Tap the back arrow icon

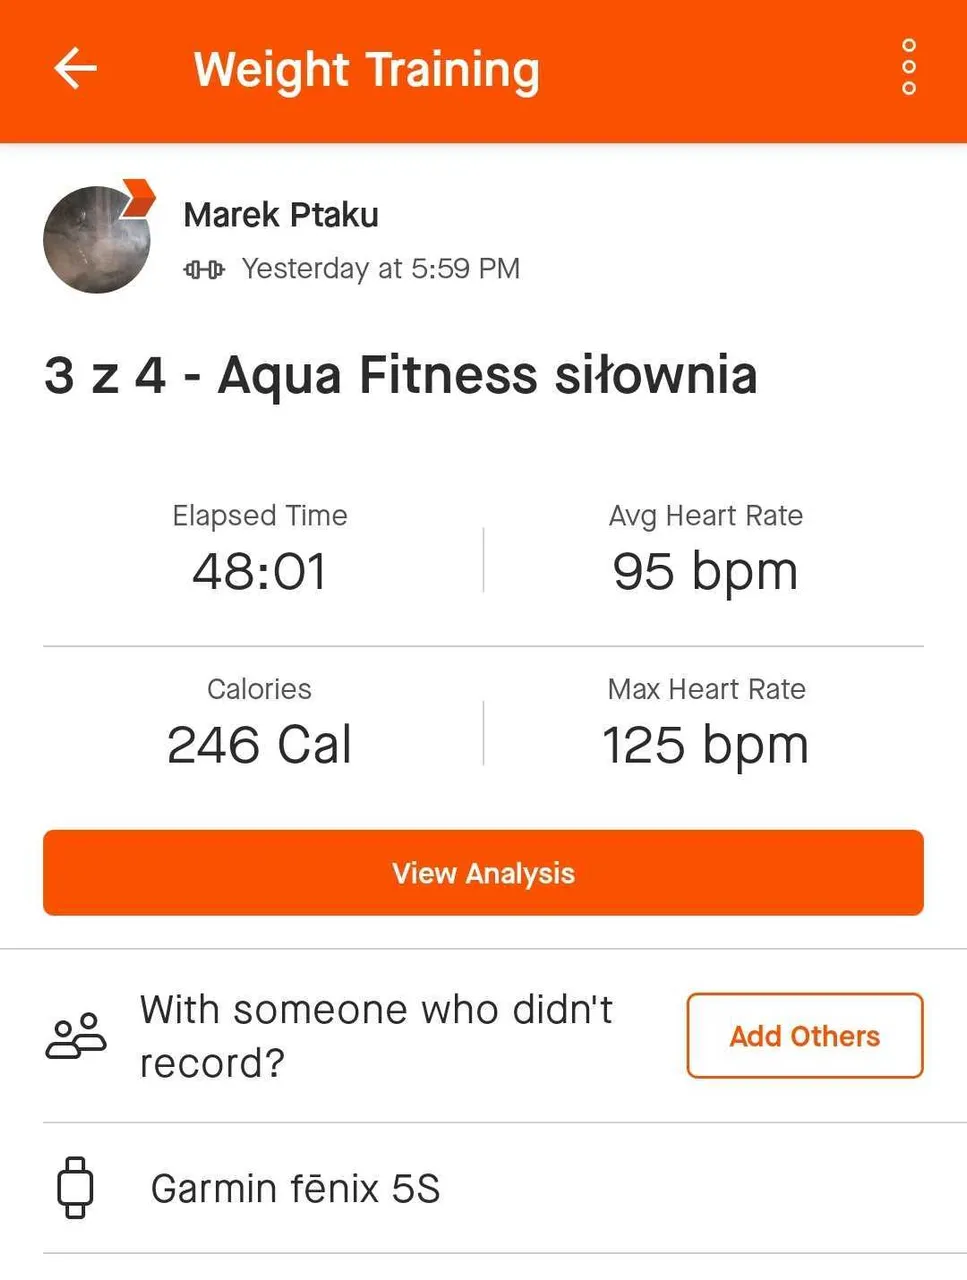(x=75, y=69)
